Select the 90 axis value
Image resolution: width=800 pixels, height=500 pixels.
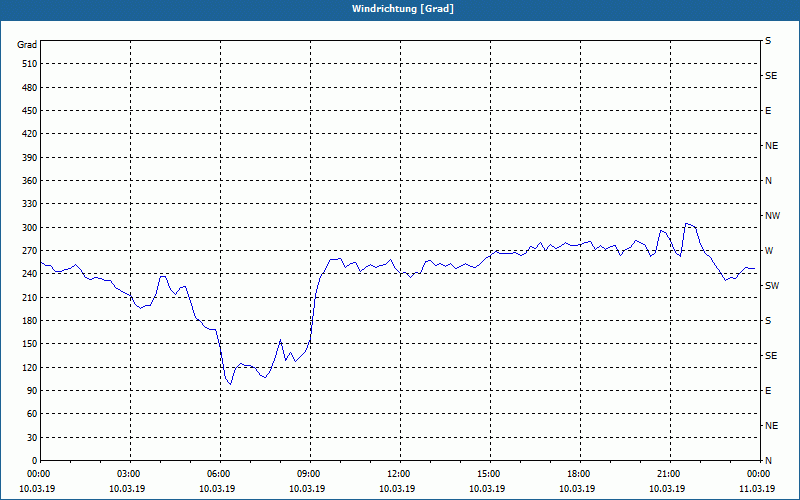pos(32,390)
